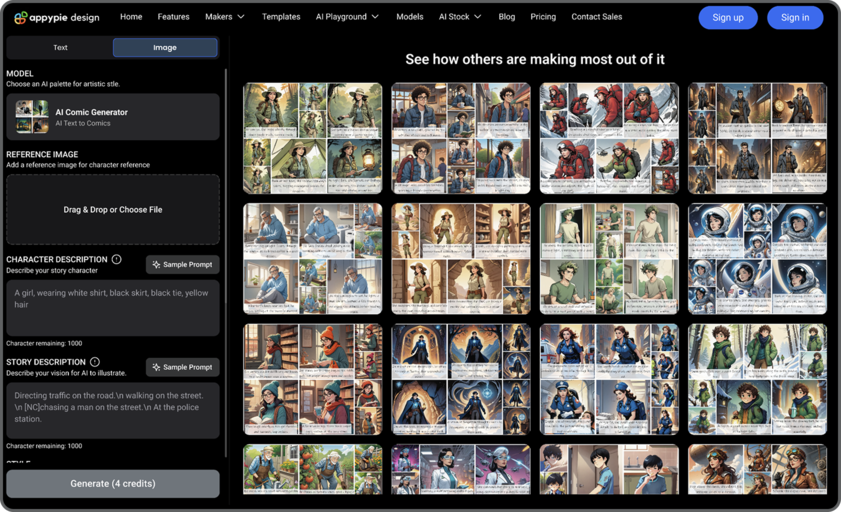
Task: Click info icon beside Character Description
Action: click(117, 260)
